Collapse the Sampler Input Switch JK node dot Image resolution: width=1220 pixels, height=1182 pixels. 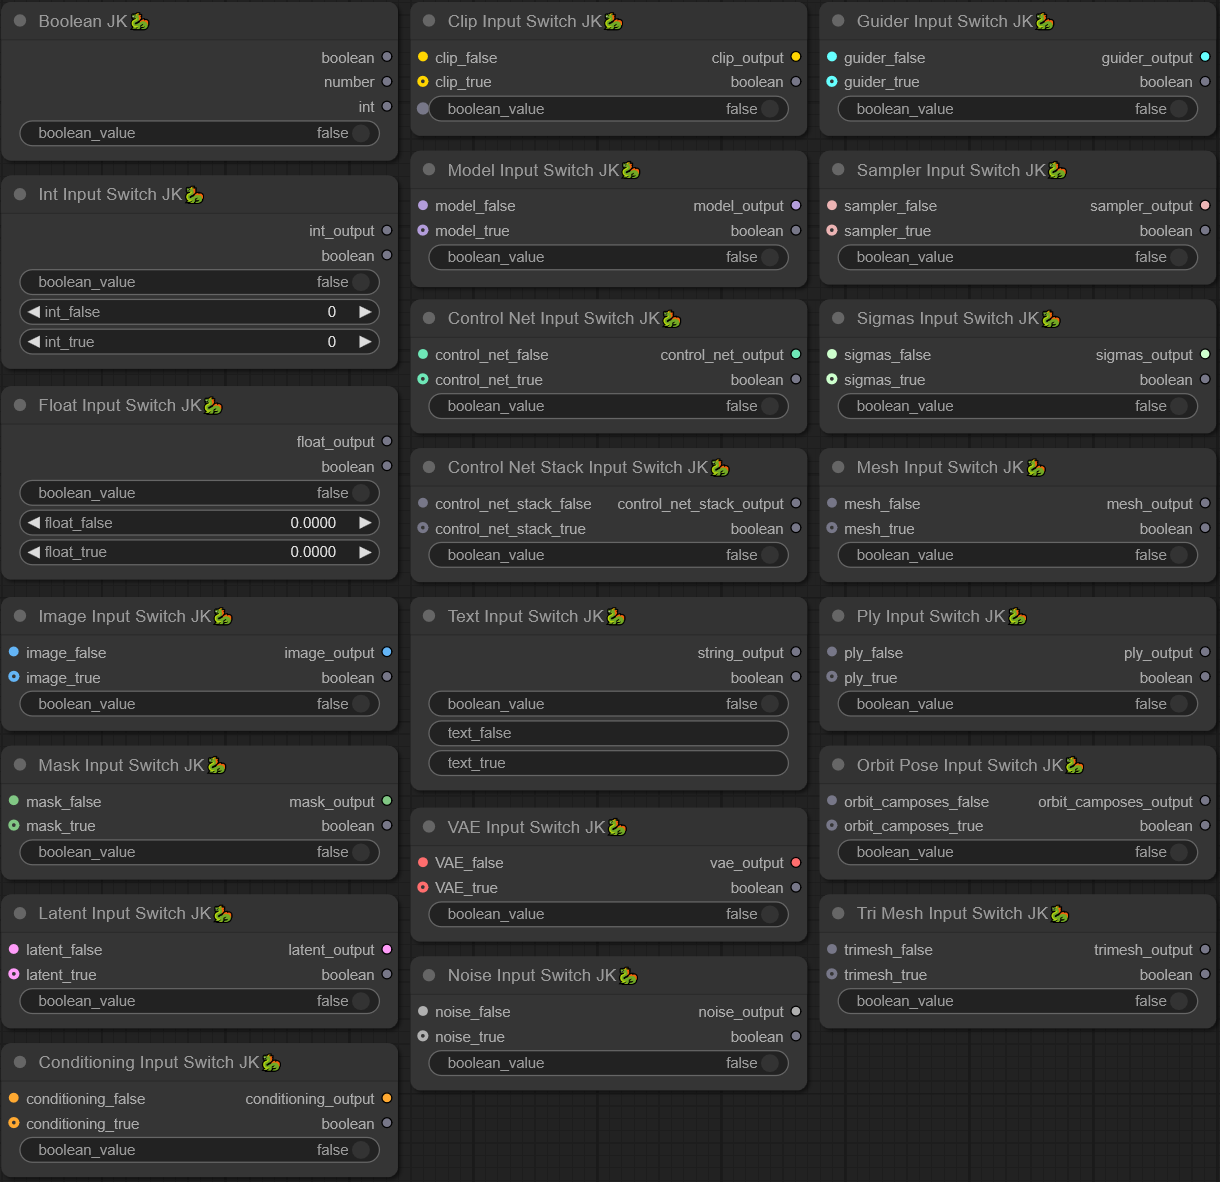tap(838, 170)
